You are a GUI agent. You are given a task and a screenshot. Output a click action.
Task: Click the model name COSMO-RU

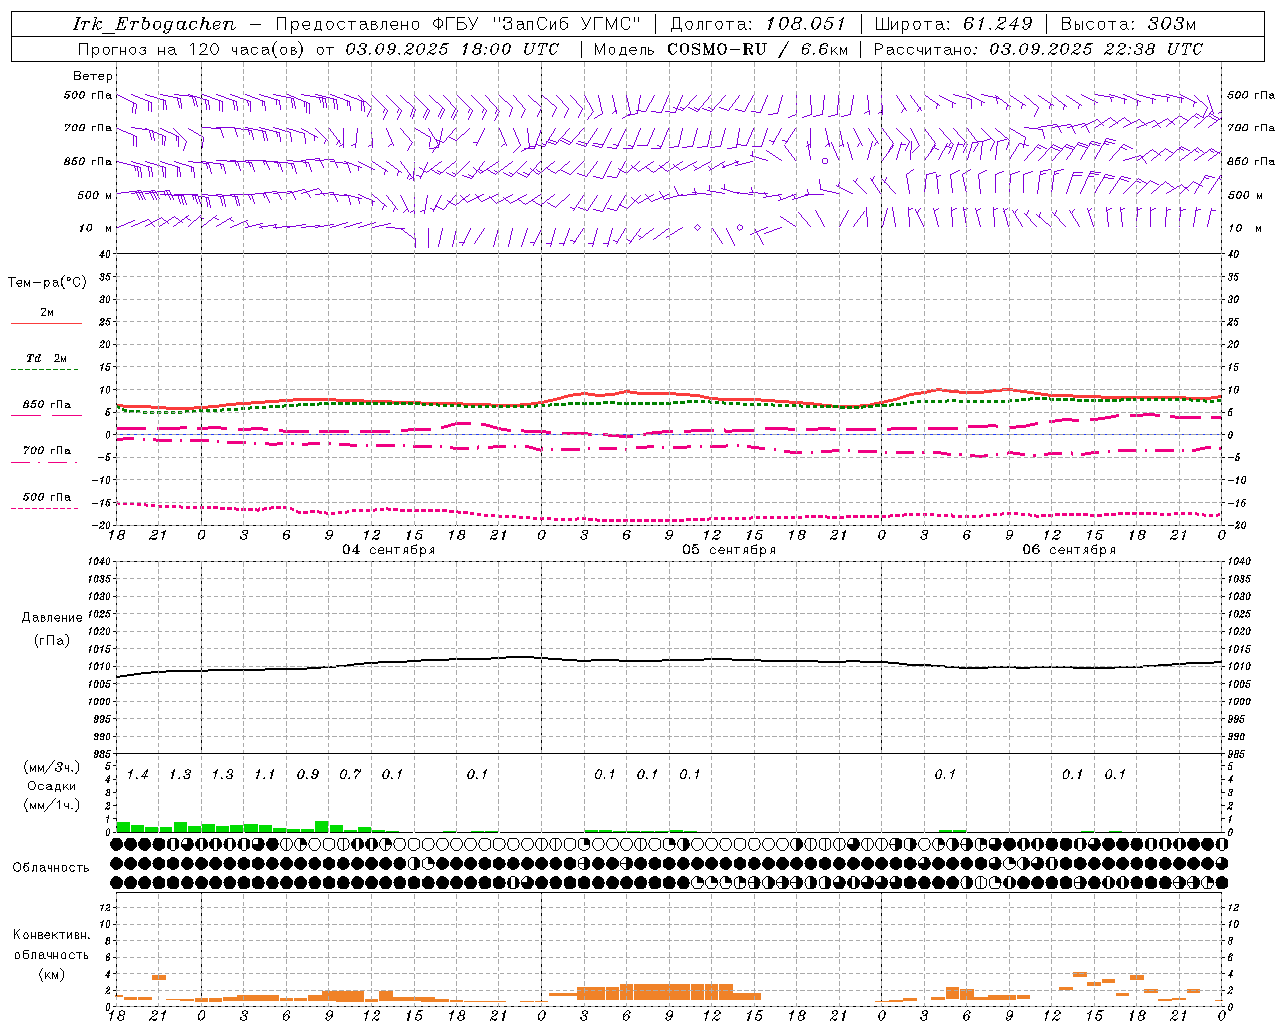point(716,49)
